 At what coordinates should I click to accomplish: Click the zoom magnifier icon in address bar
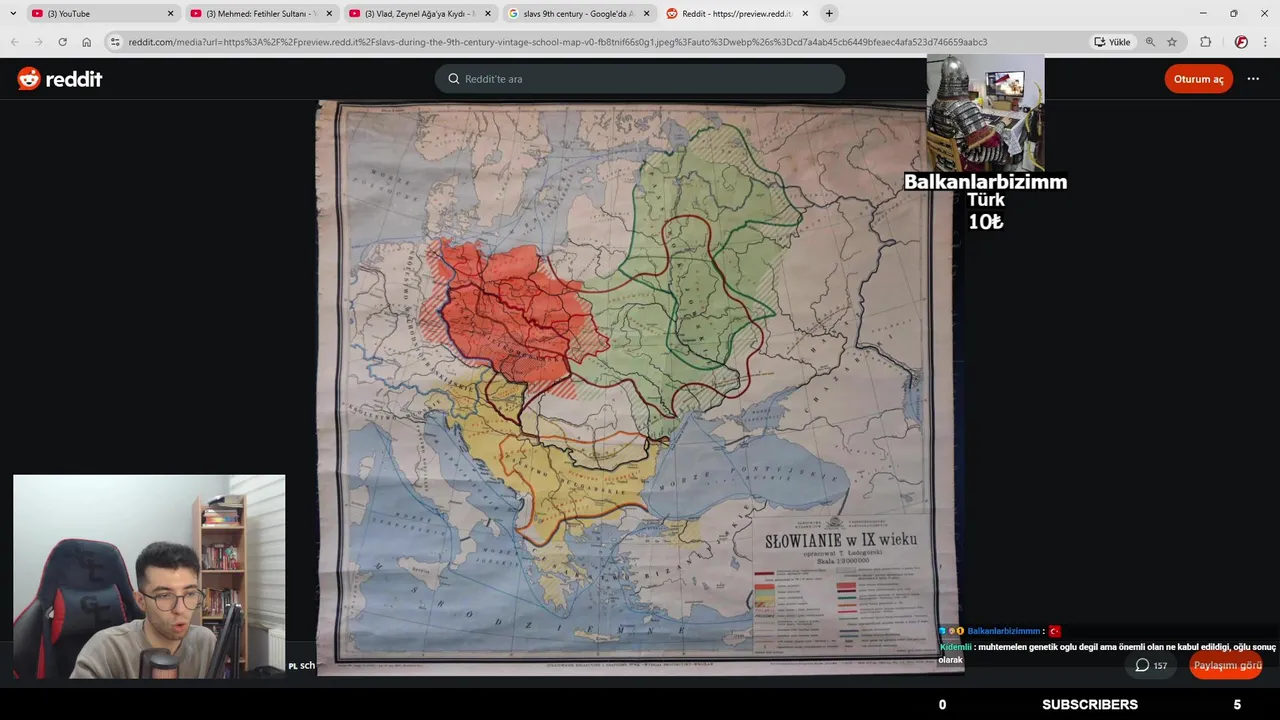(x=1150, y=42)
